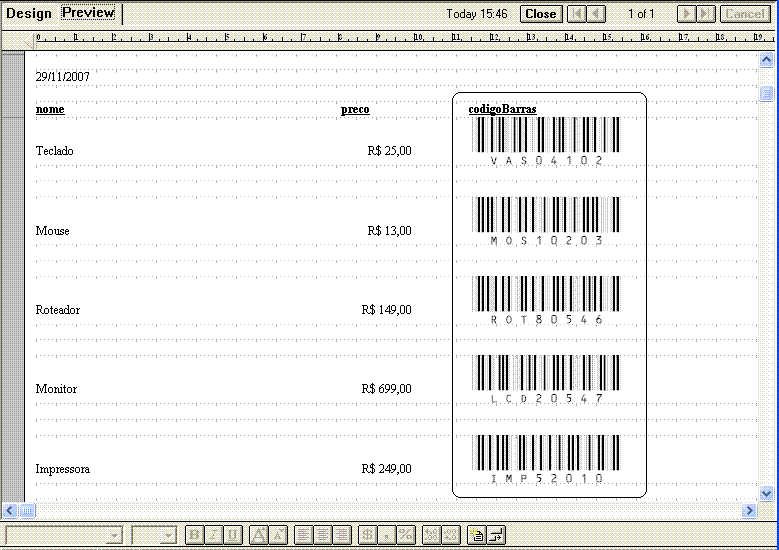The width and height of the screenshot is (779, 550).
Task: Increase decimal places button
Action: click(x=431, y=535)
